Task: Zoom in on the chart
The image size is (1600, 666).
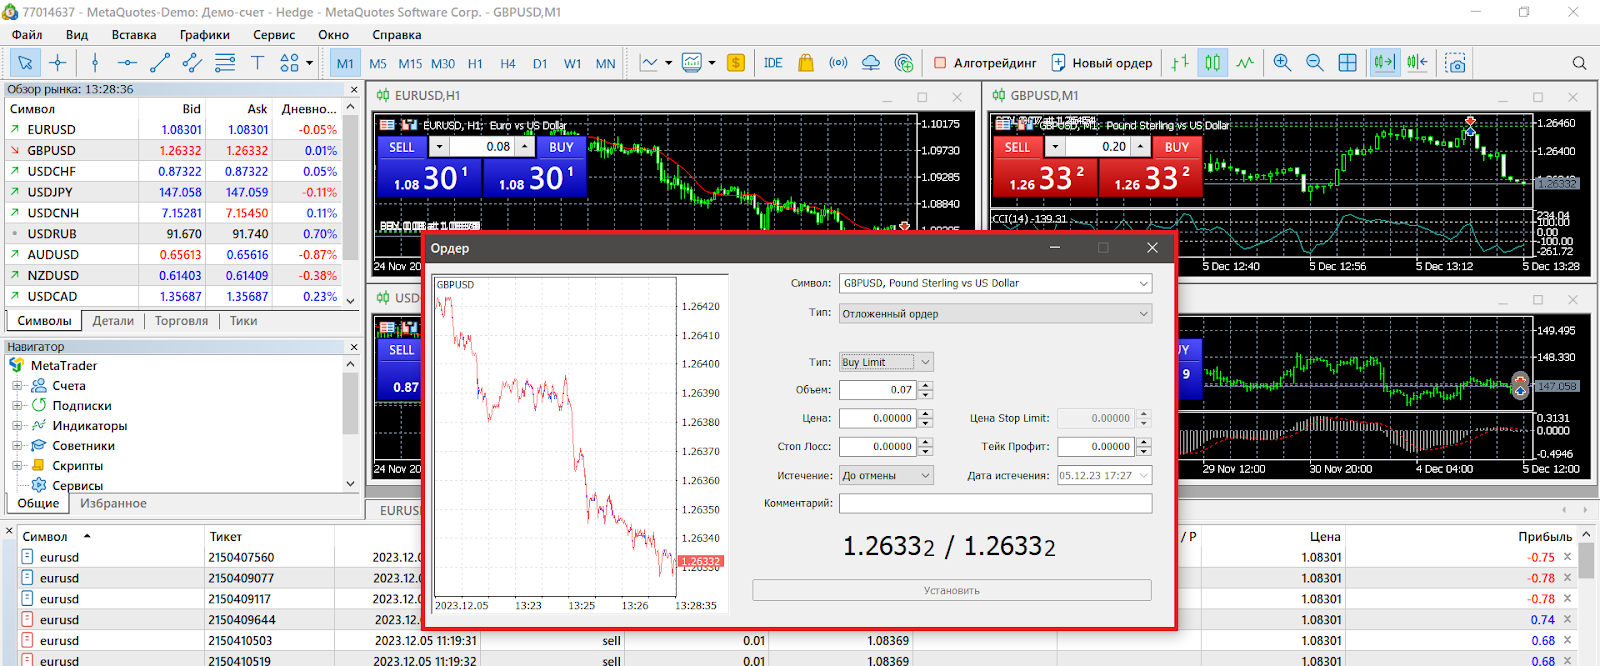Action: 1282,63
